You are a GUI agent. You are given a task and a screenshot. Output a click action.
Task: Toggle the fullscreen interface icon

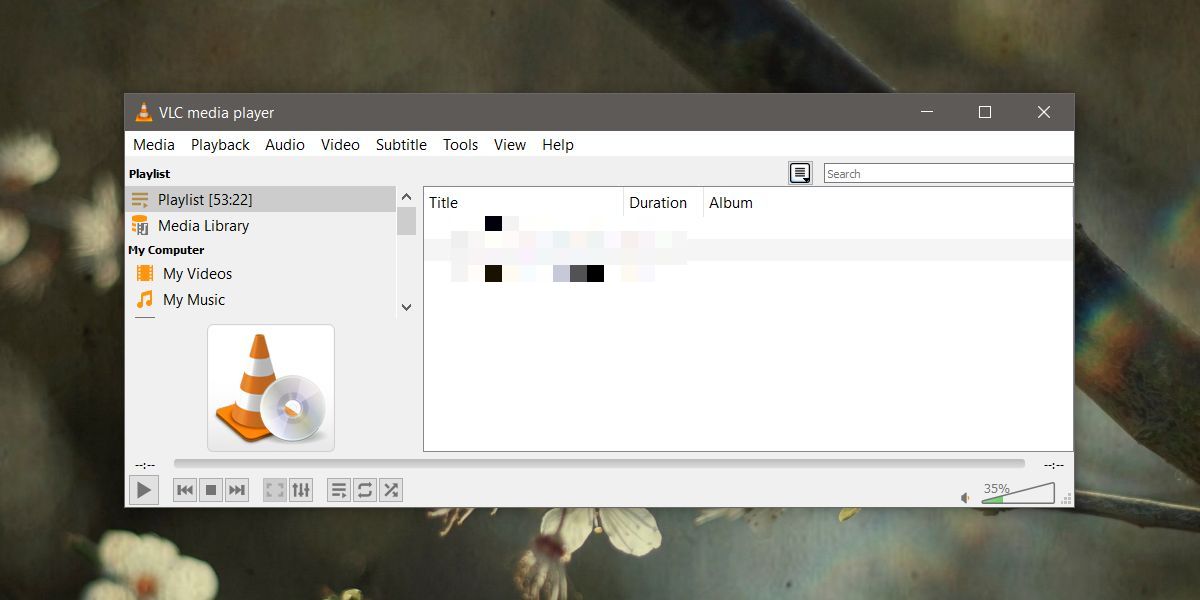[x=273, y=490]
